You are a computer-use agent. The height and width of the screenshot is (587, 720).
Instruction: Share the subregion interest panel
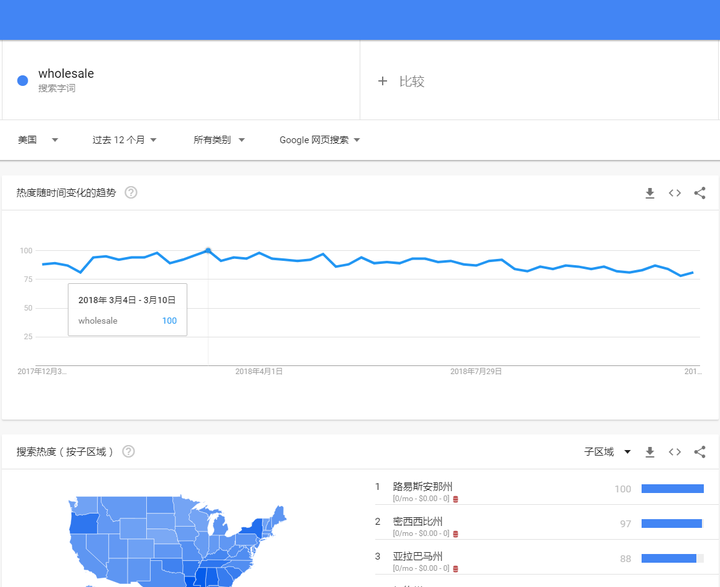pyautogui.click(x=700, y=452)
